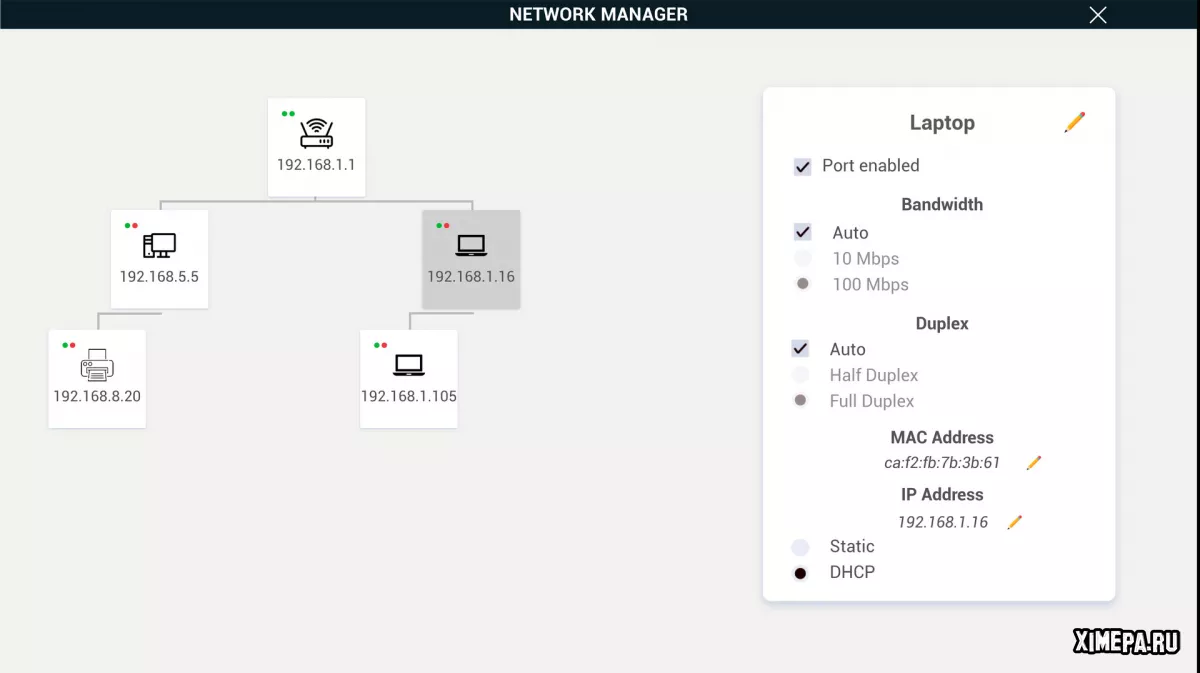Select the printer node 192.168.8.20
The height and width of the screenshot is (673, 1200).
[97, 378]
